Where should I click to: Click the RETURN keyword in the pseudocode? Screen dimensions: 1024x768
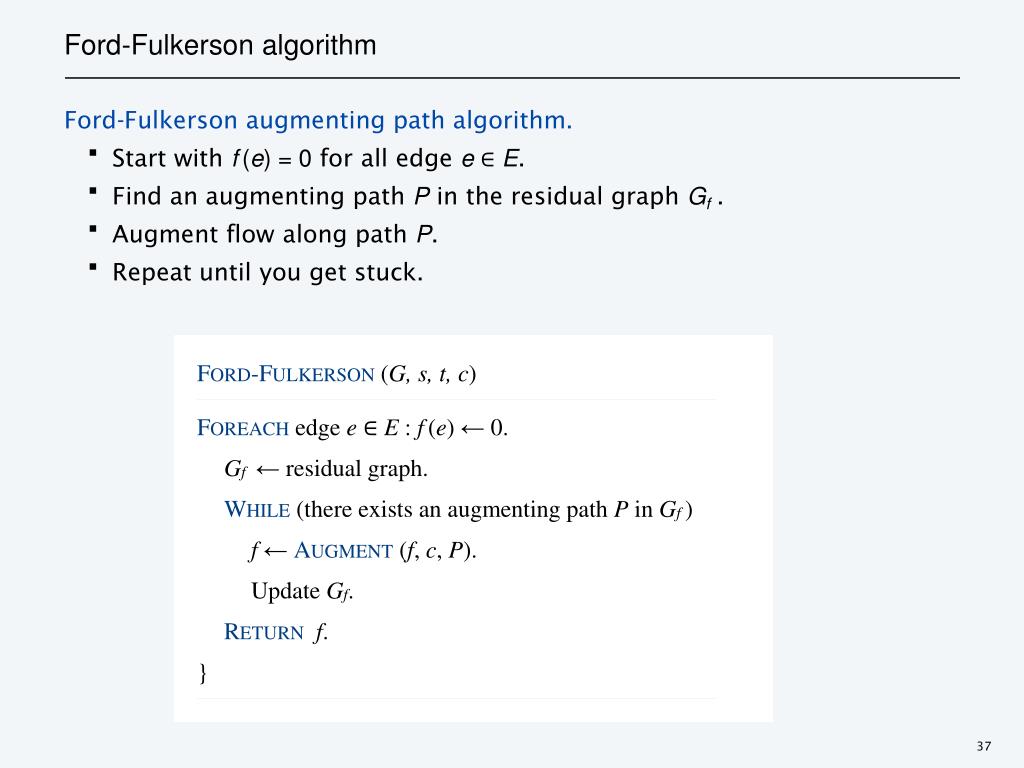[x=264, y=632]
